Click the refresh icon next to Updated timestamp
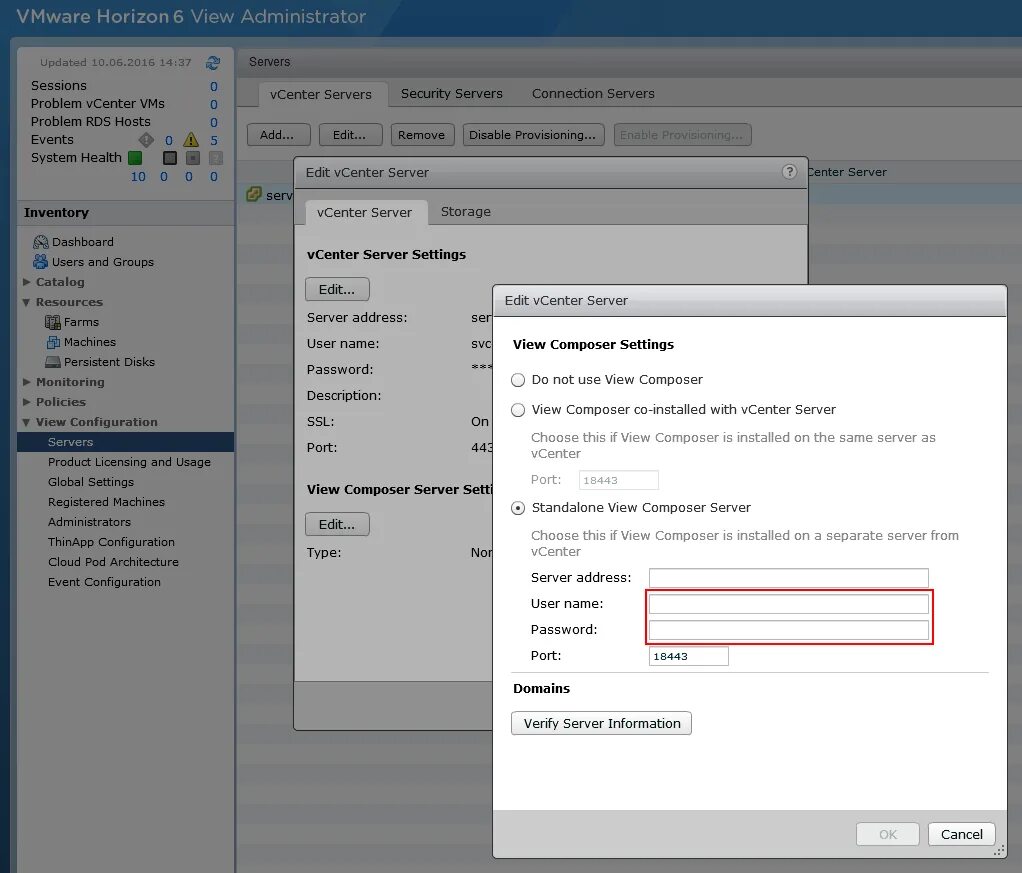The width and height of the screenshot is (1022, 873). (x=213, y=63)
